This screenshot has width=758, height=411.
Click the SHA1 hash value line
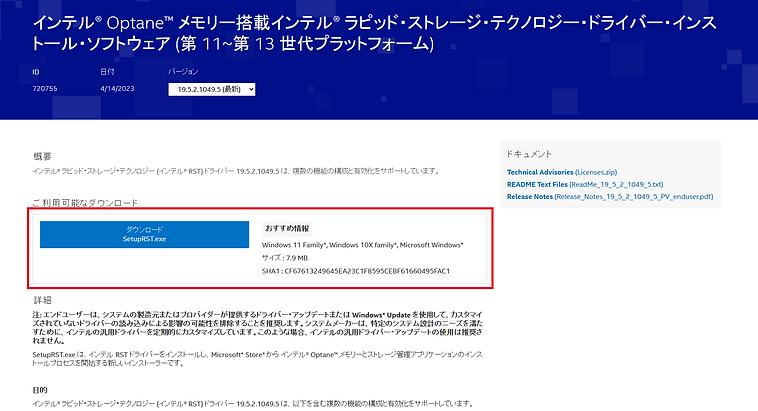(356, 271)
